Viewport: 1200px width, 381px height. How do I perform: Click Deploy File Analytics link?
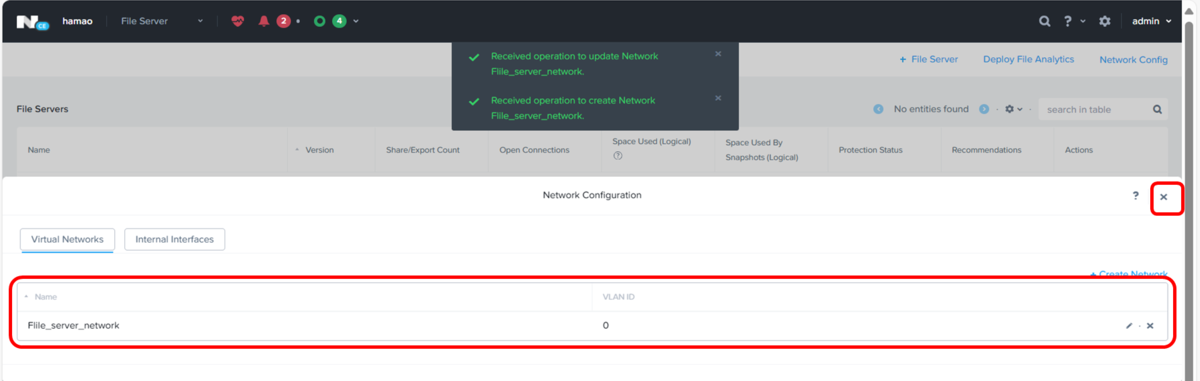[x=1028, y=60]
